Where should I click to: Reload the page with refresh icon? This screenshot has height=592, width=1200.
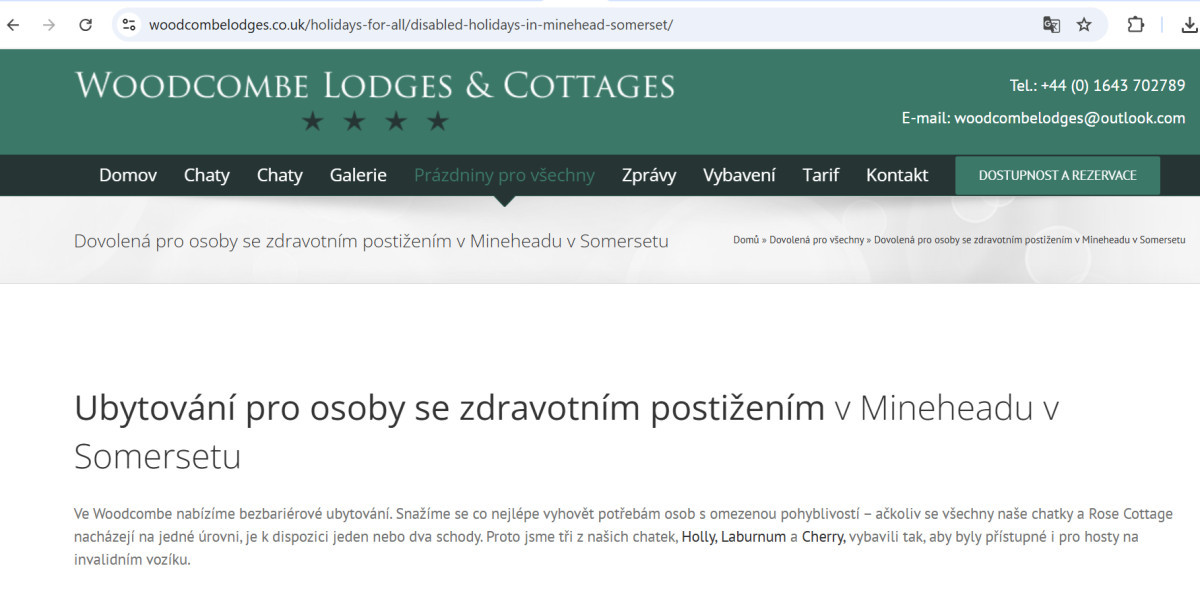tap(86, 25)
